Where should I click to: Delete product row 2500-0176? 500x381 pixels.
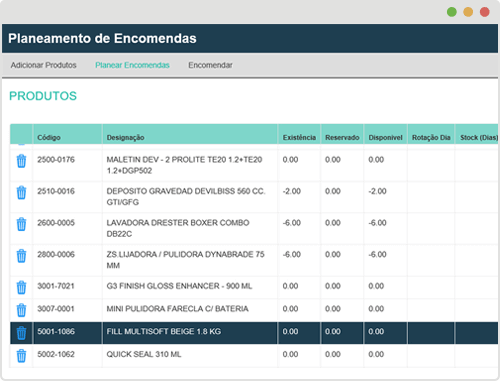(x=21, y=161)
